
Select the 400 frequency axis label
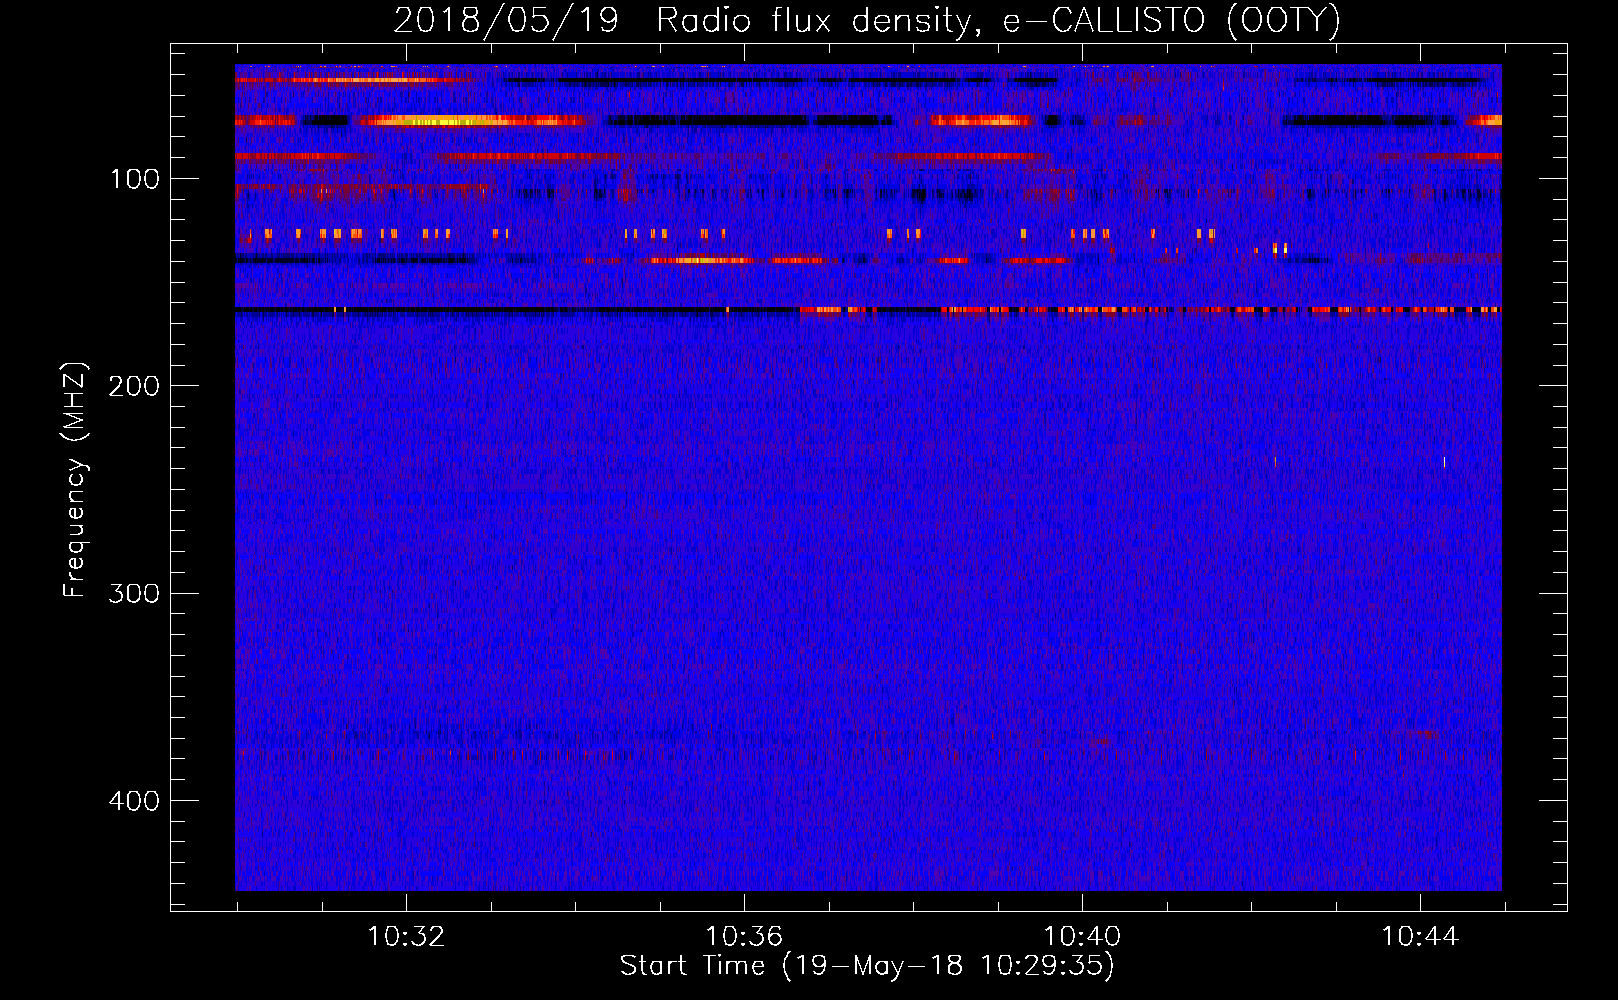point(134,801)
